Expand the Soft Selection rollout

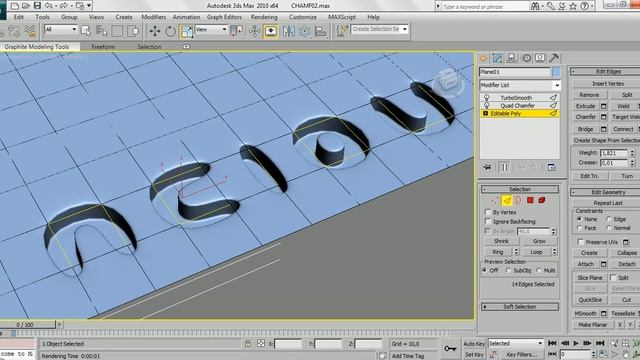click(520, 307)
